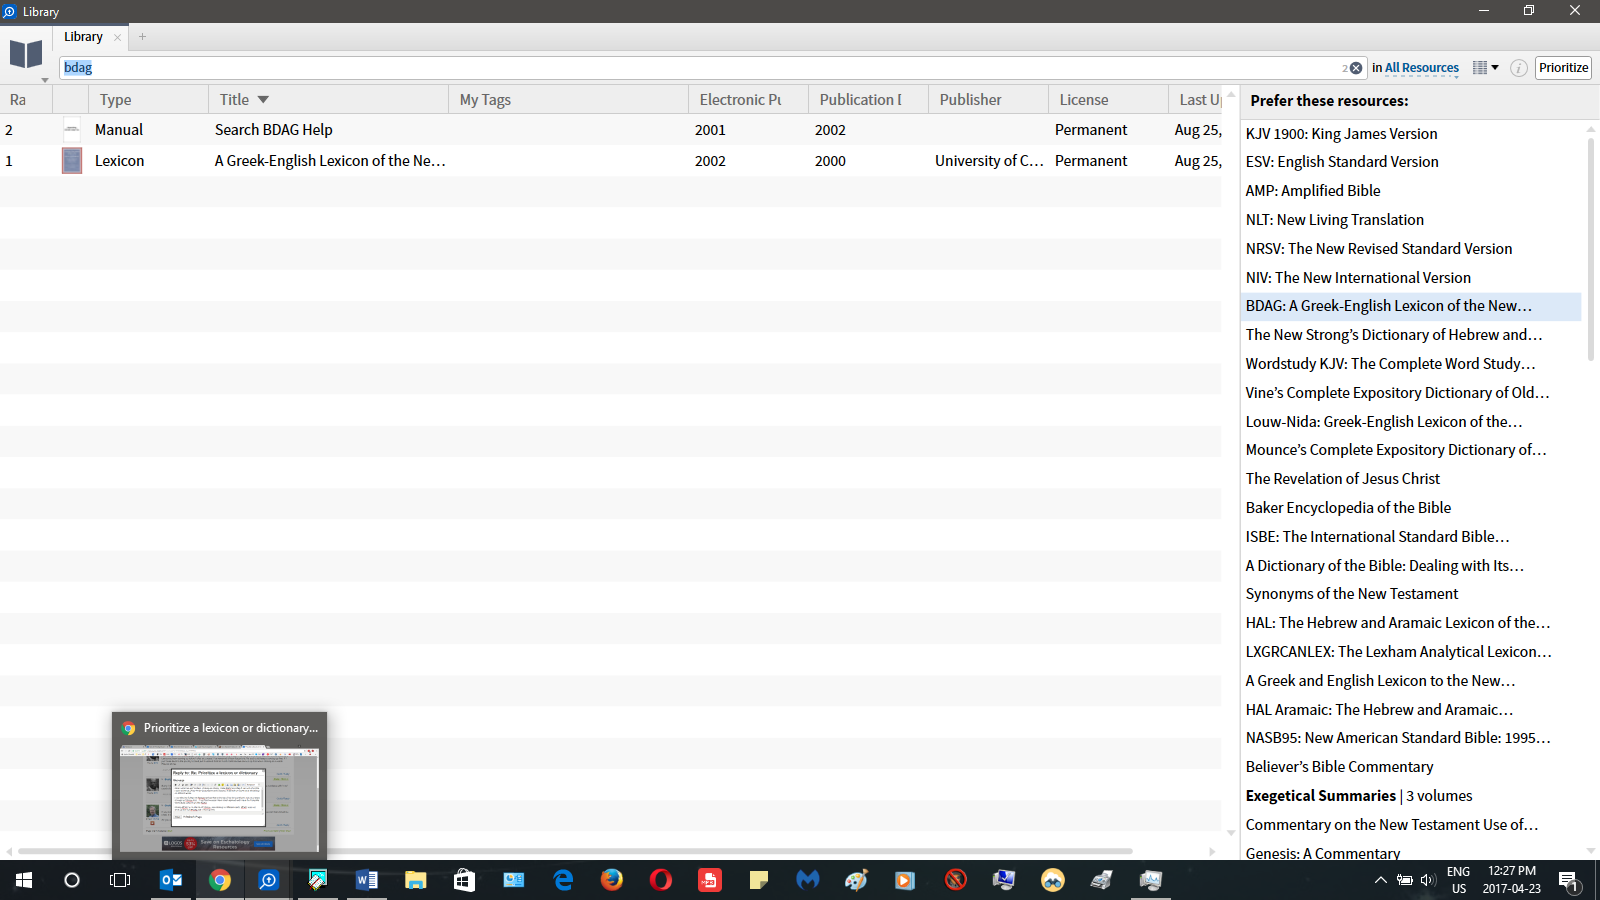Select Exegetical Summaries 3 volumes entry
The height and width of the screenshot is (900, 1600).
[x=1359, y=796]
